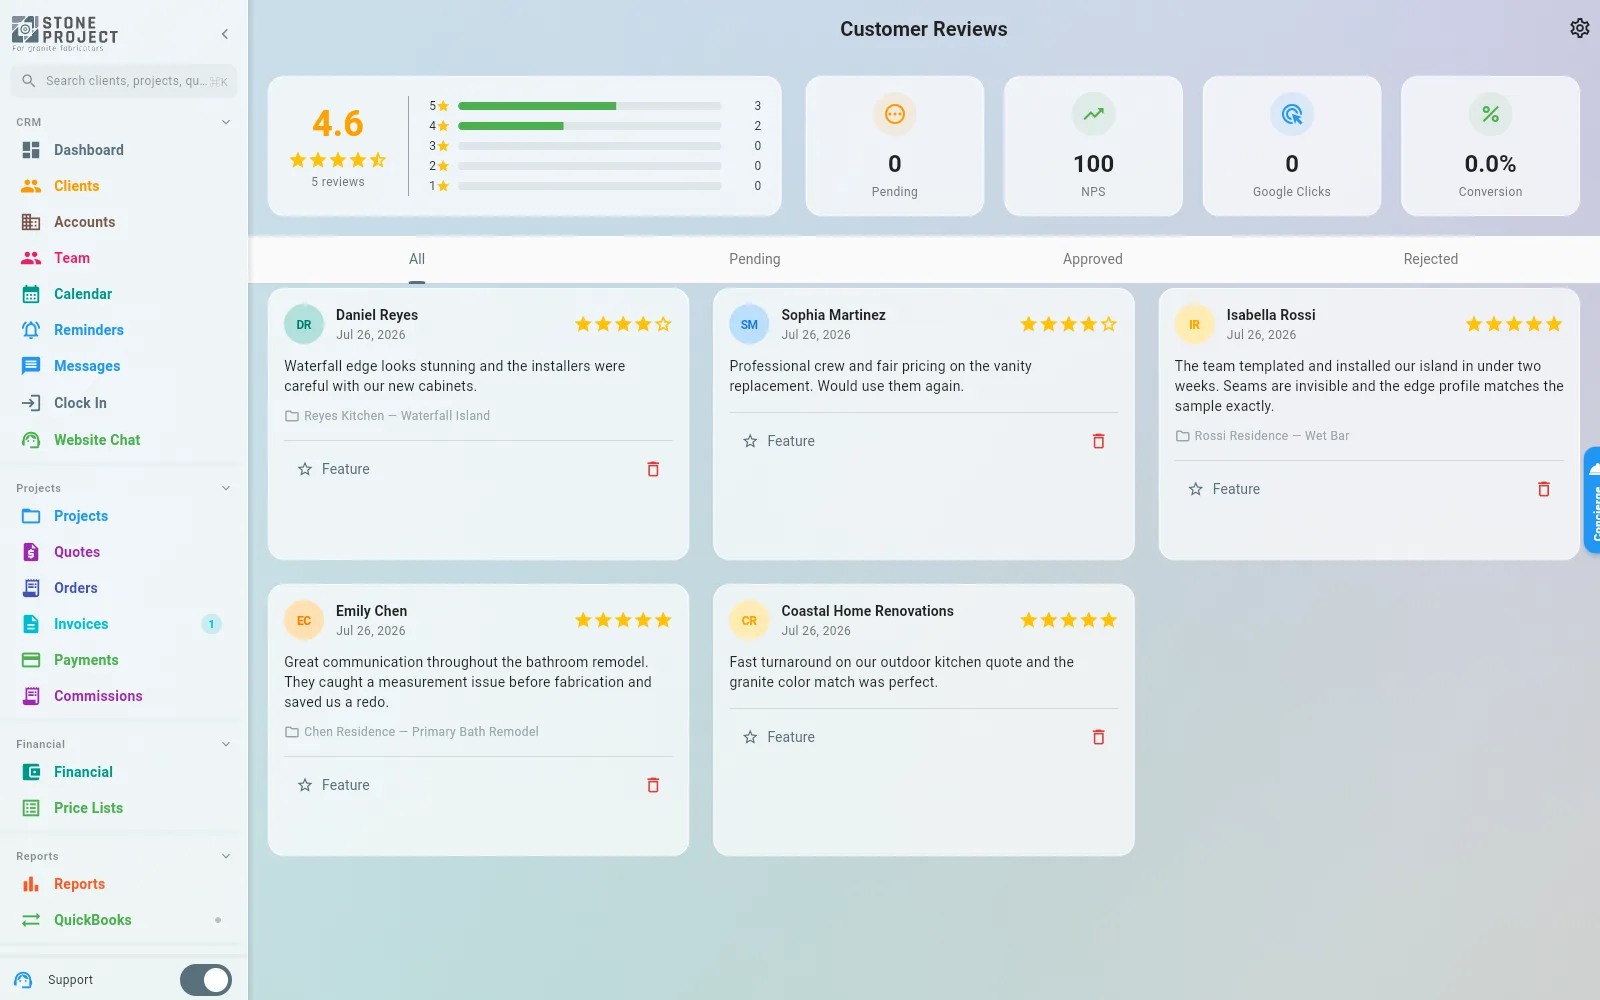Click the 4.6 average rating value
This screenshot has width=1600, height=1000.
[338, 124]
